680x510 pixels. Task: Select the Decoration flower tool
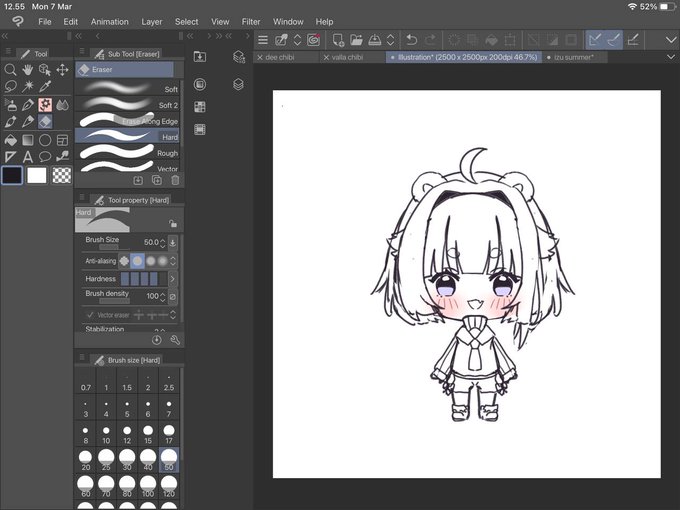tap(45, 105)
